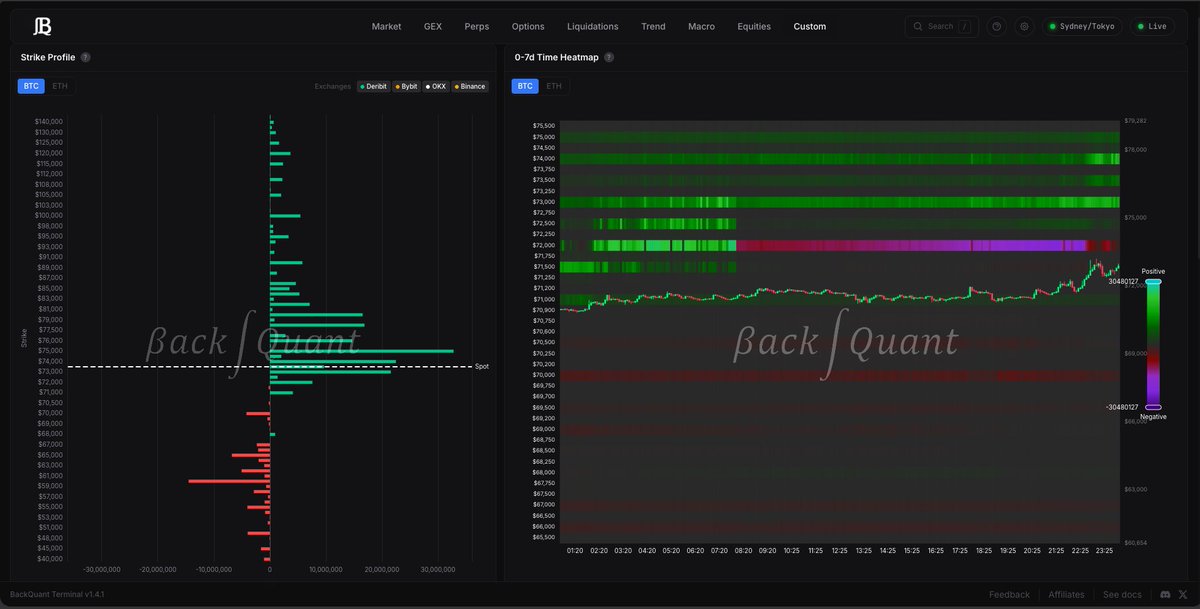1200x609 pixels.
Task: Open the help circle icon in header
Action: [x=996, y=26]
